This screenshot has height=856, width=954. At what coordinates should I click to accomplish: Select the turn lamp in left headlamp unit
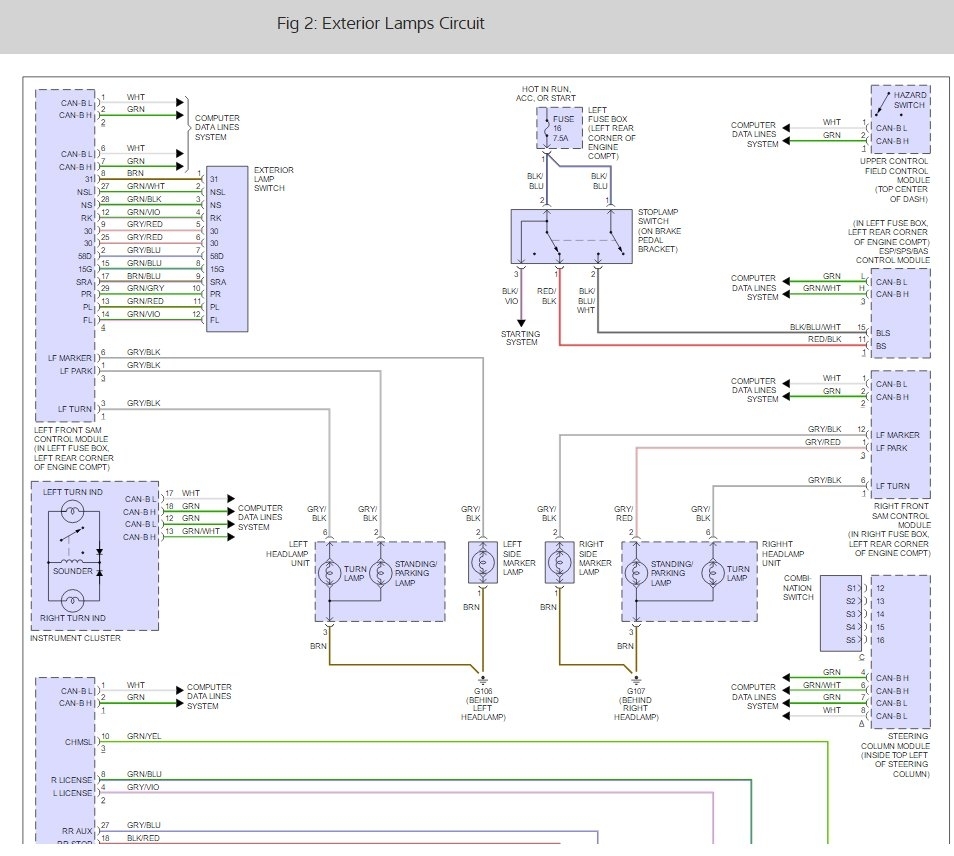click(x=329, y=573)
